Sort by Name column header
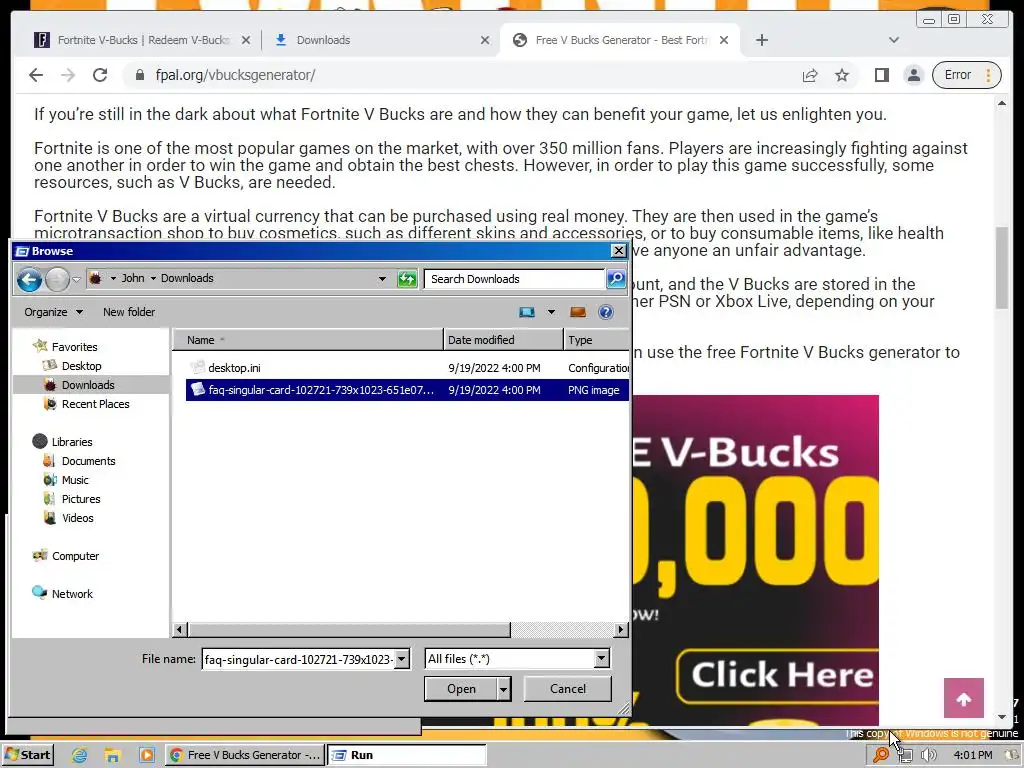The height and width of the screenshot is (768, 1024). tap(308, 340)
